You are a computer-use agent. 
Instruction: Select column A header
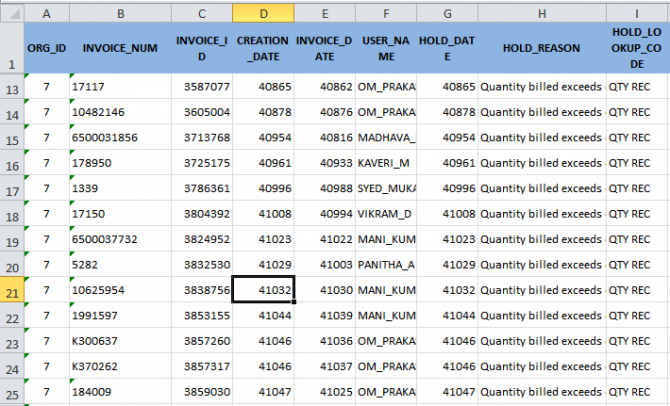[47, 12]
